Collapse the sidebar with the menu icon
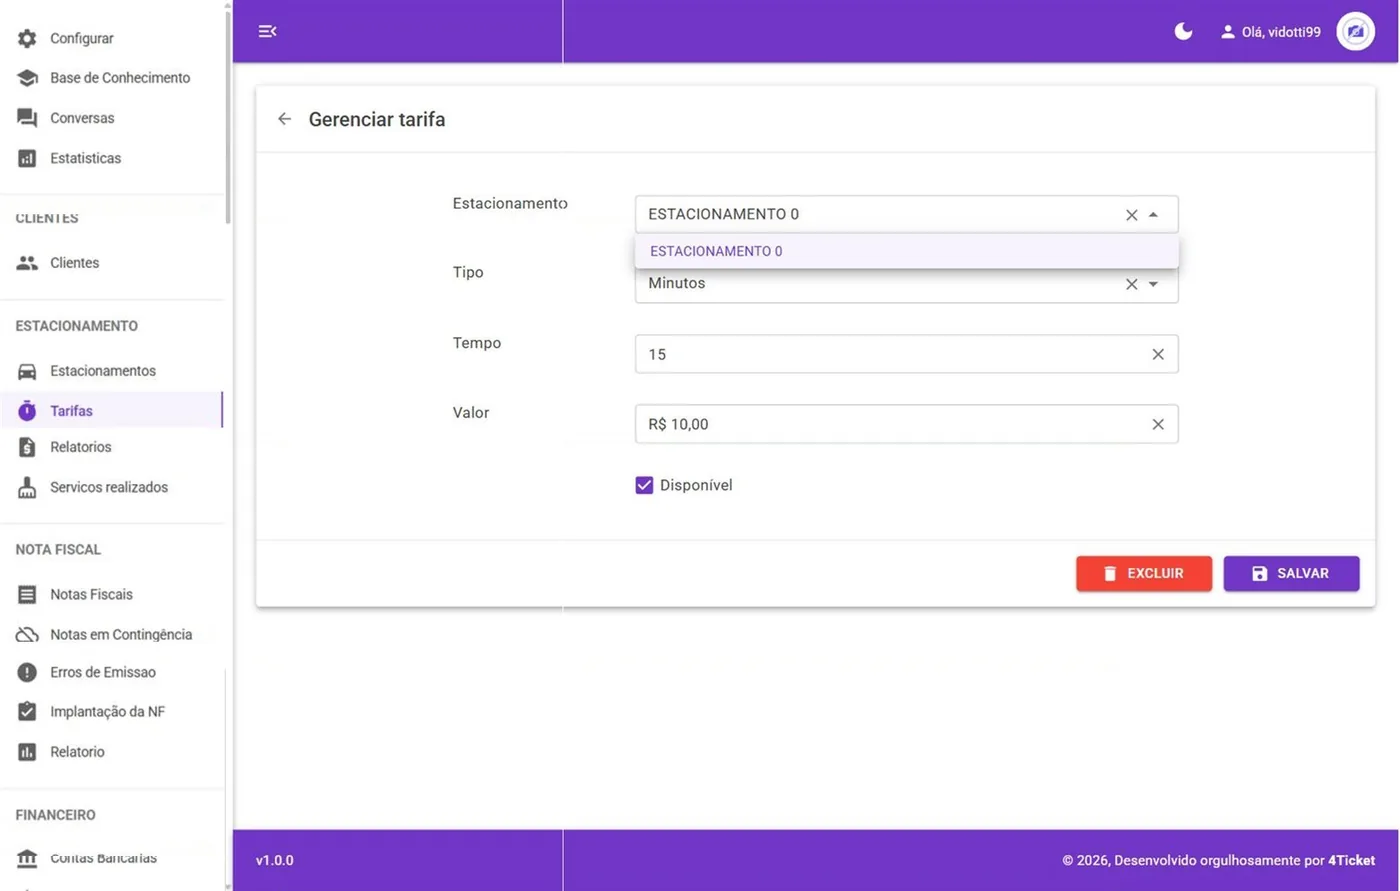 pos(267,31)
